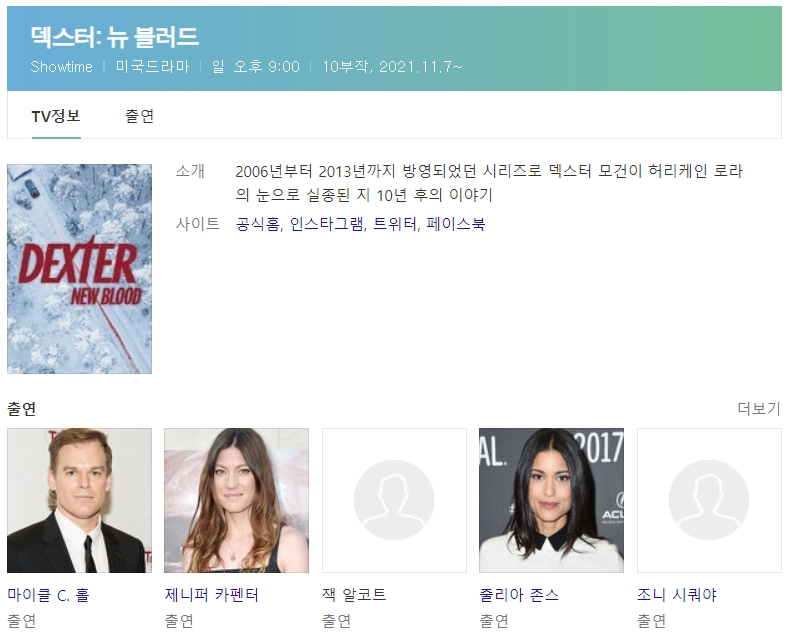Click 줄리아 존스 cast photo

click(x=551, y=500)
